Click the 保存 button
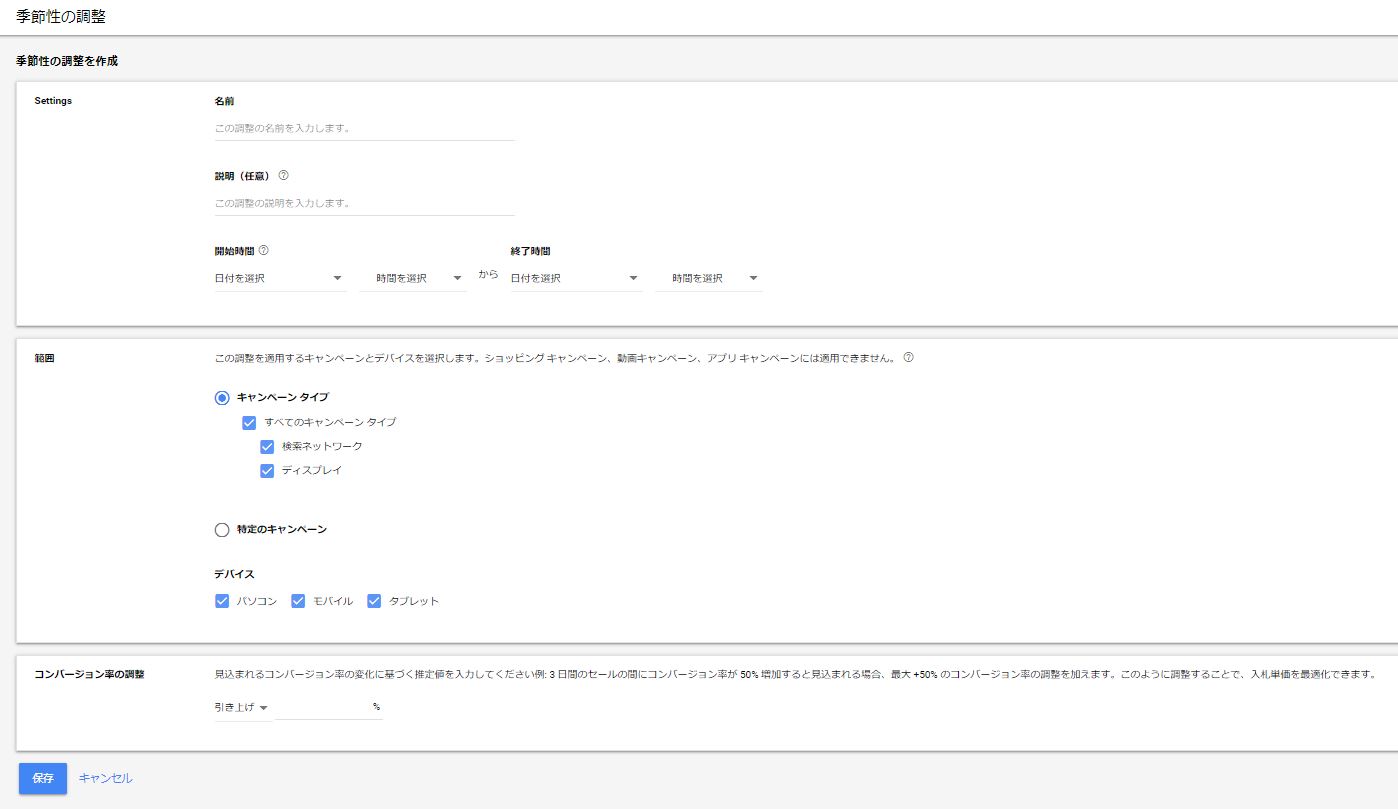Screen dimensions: 1398x809 coord(43,778)
